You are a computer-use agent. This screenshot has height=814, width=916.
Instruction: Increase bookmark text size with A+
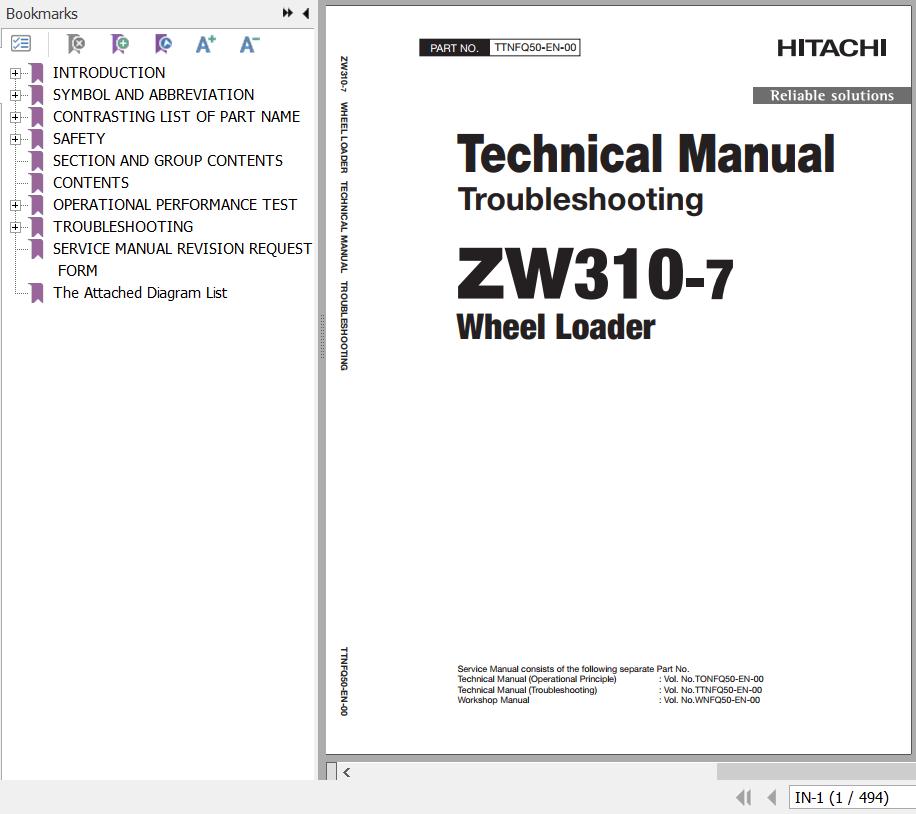[x=206, y=44]
